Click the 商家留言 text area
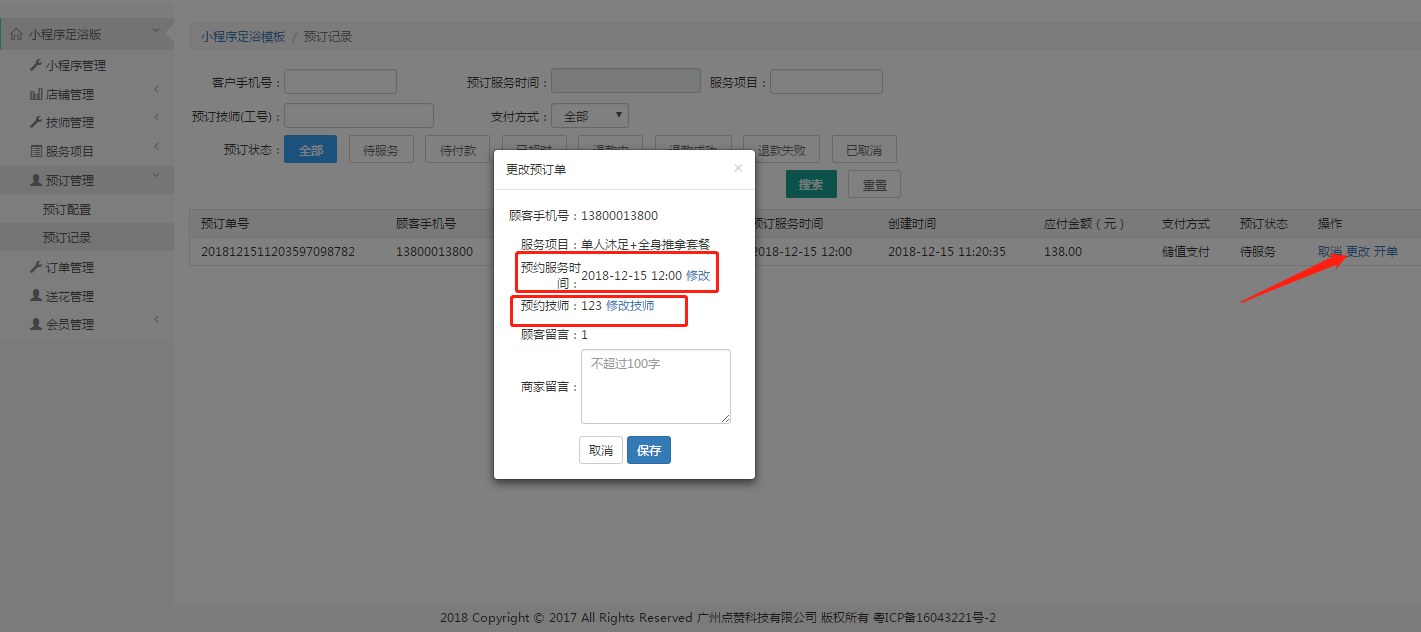Viewport: 1421px width, 632px height. [x=656, y=386]
